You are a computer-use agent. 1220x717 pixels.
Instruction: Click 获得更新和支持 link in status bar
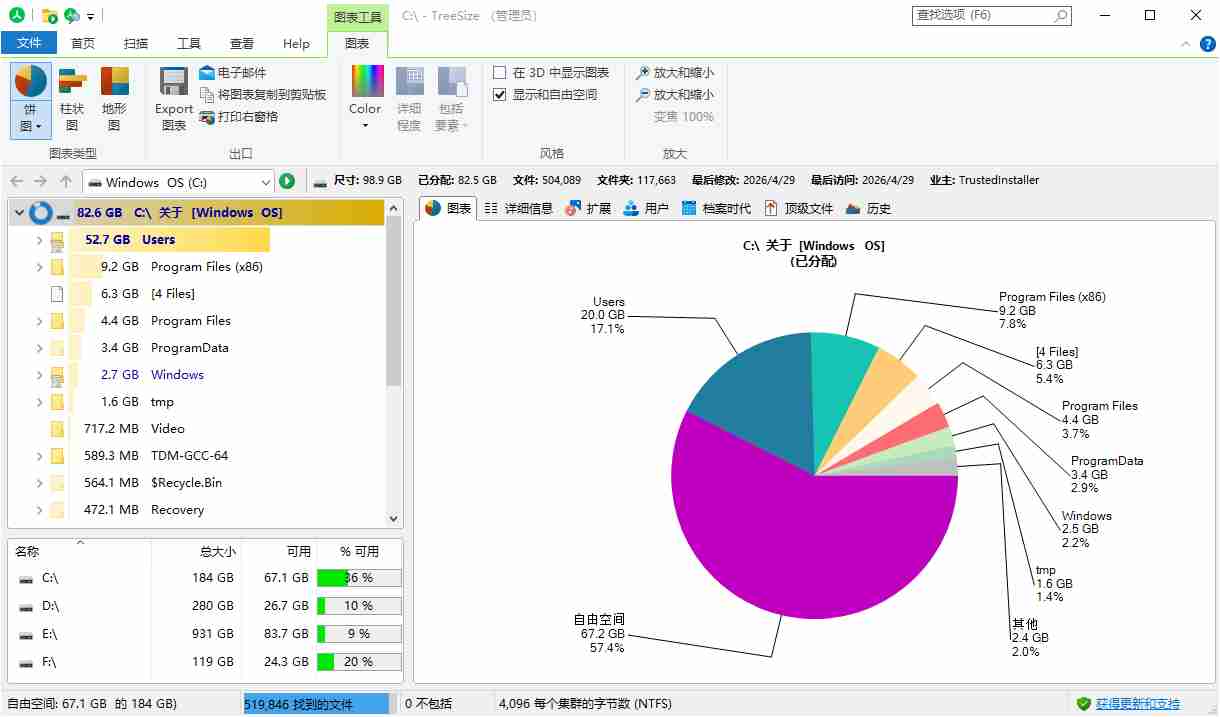(x=1137, y=705)
